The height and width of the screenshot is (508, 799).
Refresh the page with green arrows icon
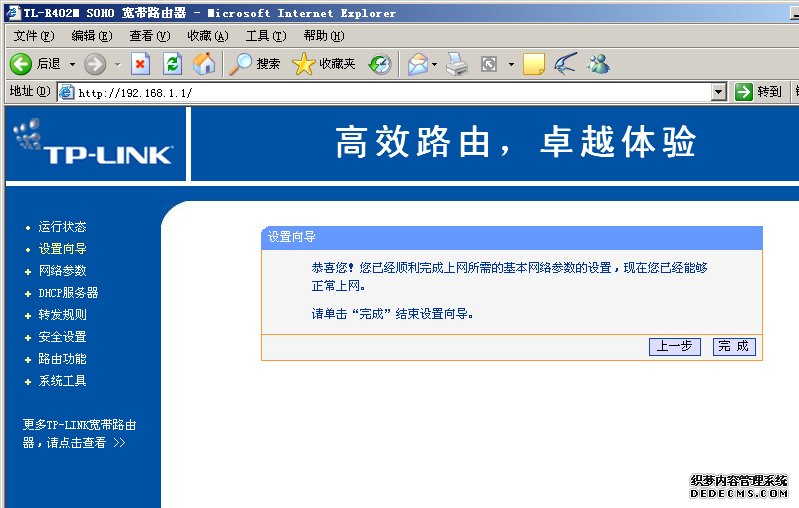pyautogui.click(x=172, y=64)
